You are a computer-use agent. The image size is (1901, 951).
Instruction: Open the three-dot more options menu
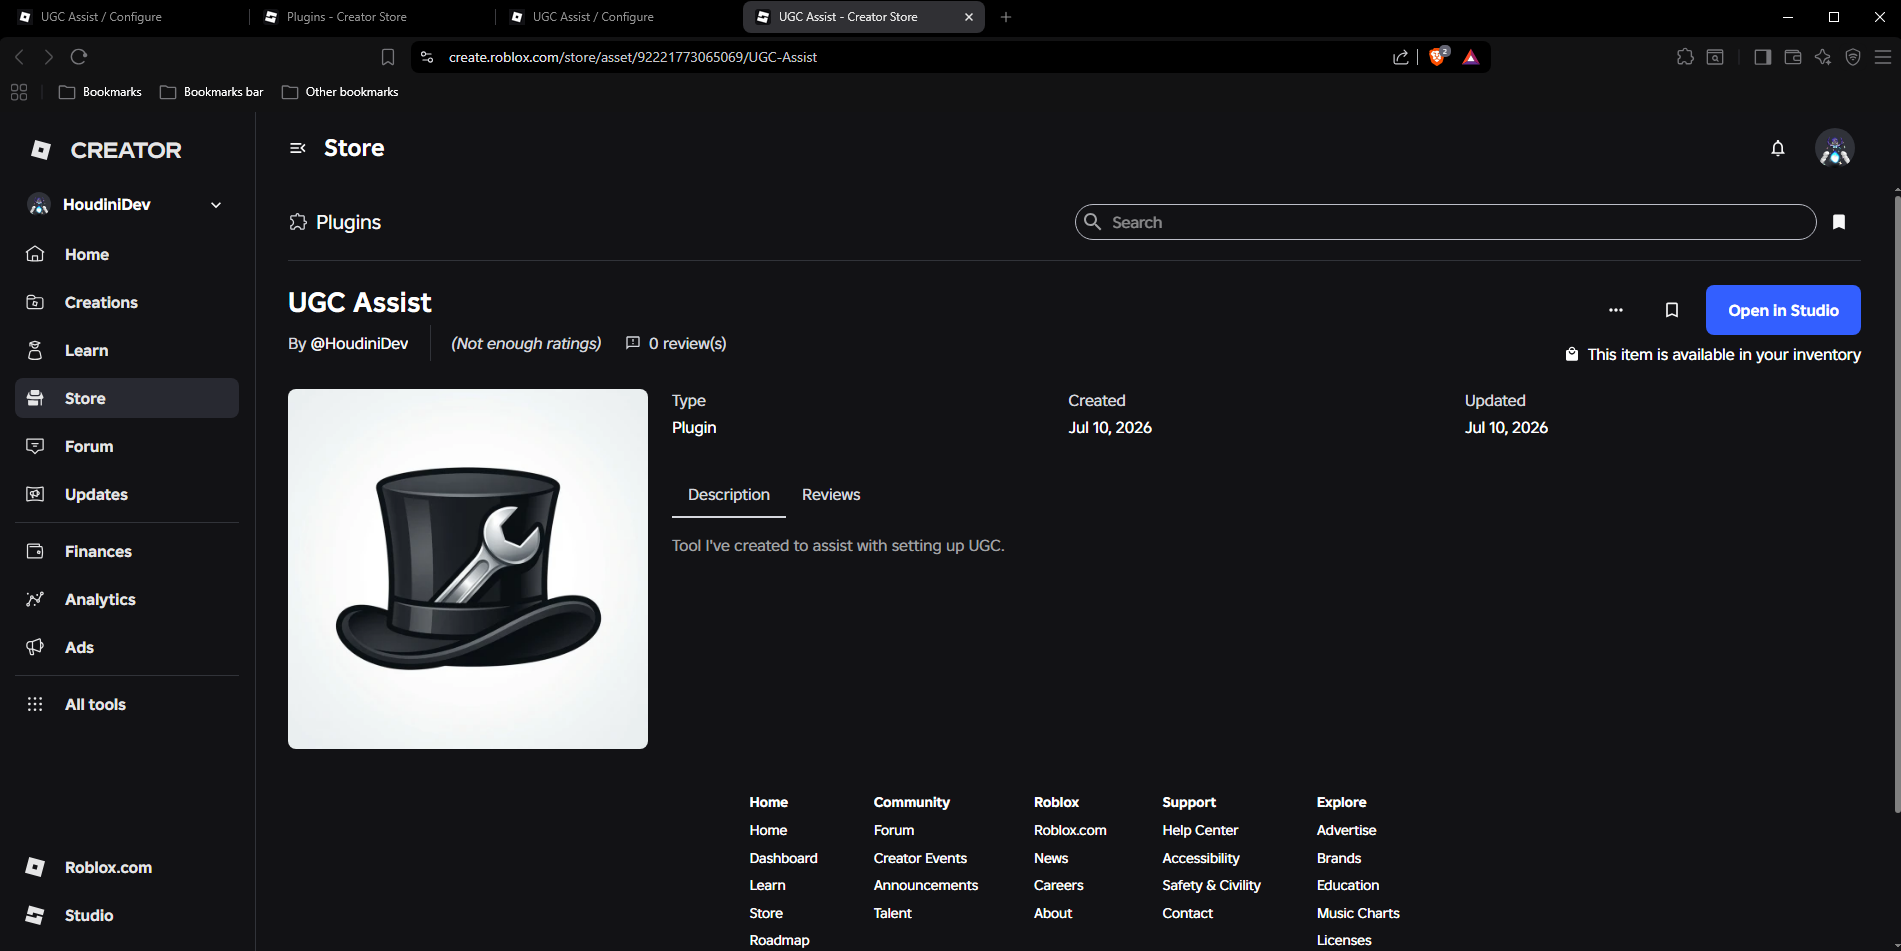click(1616, 310)
